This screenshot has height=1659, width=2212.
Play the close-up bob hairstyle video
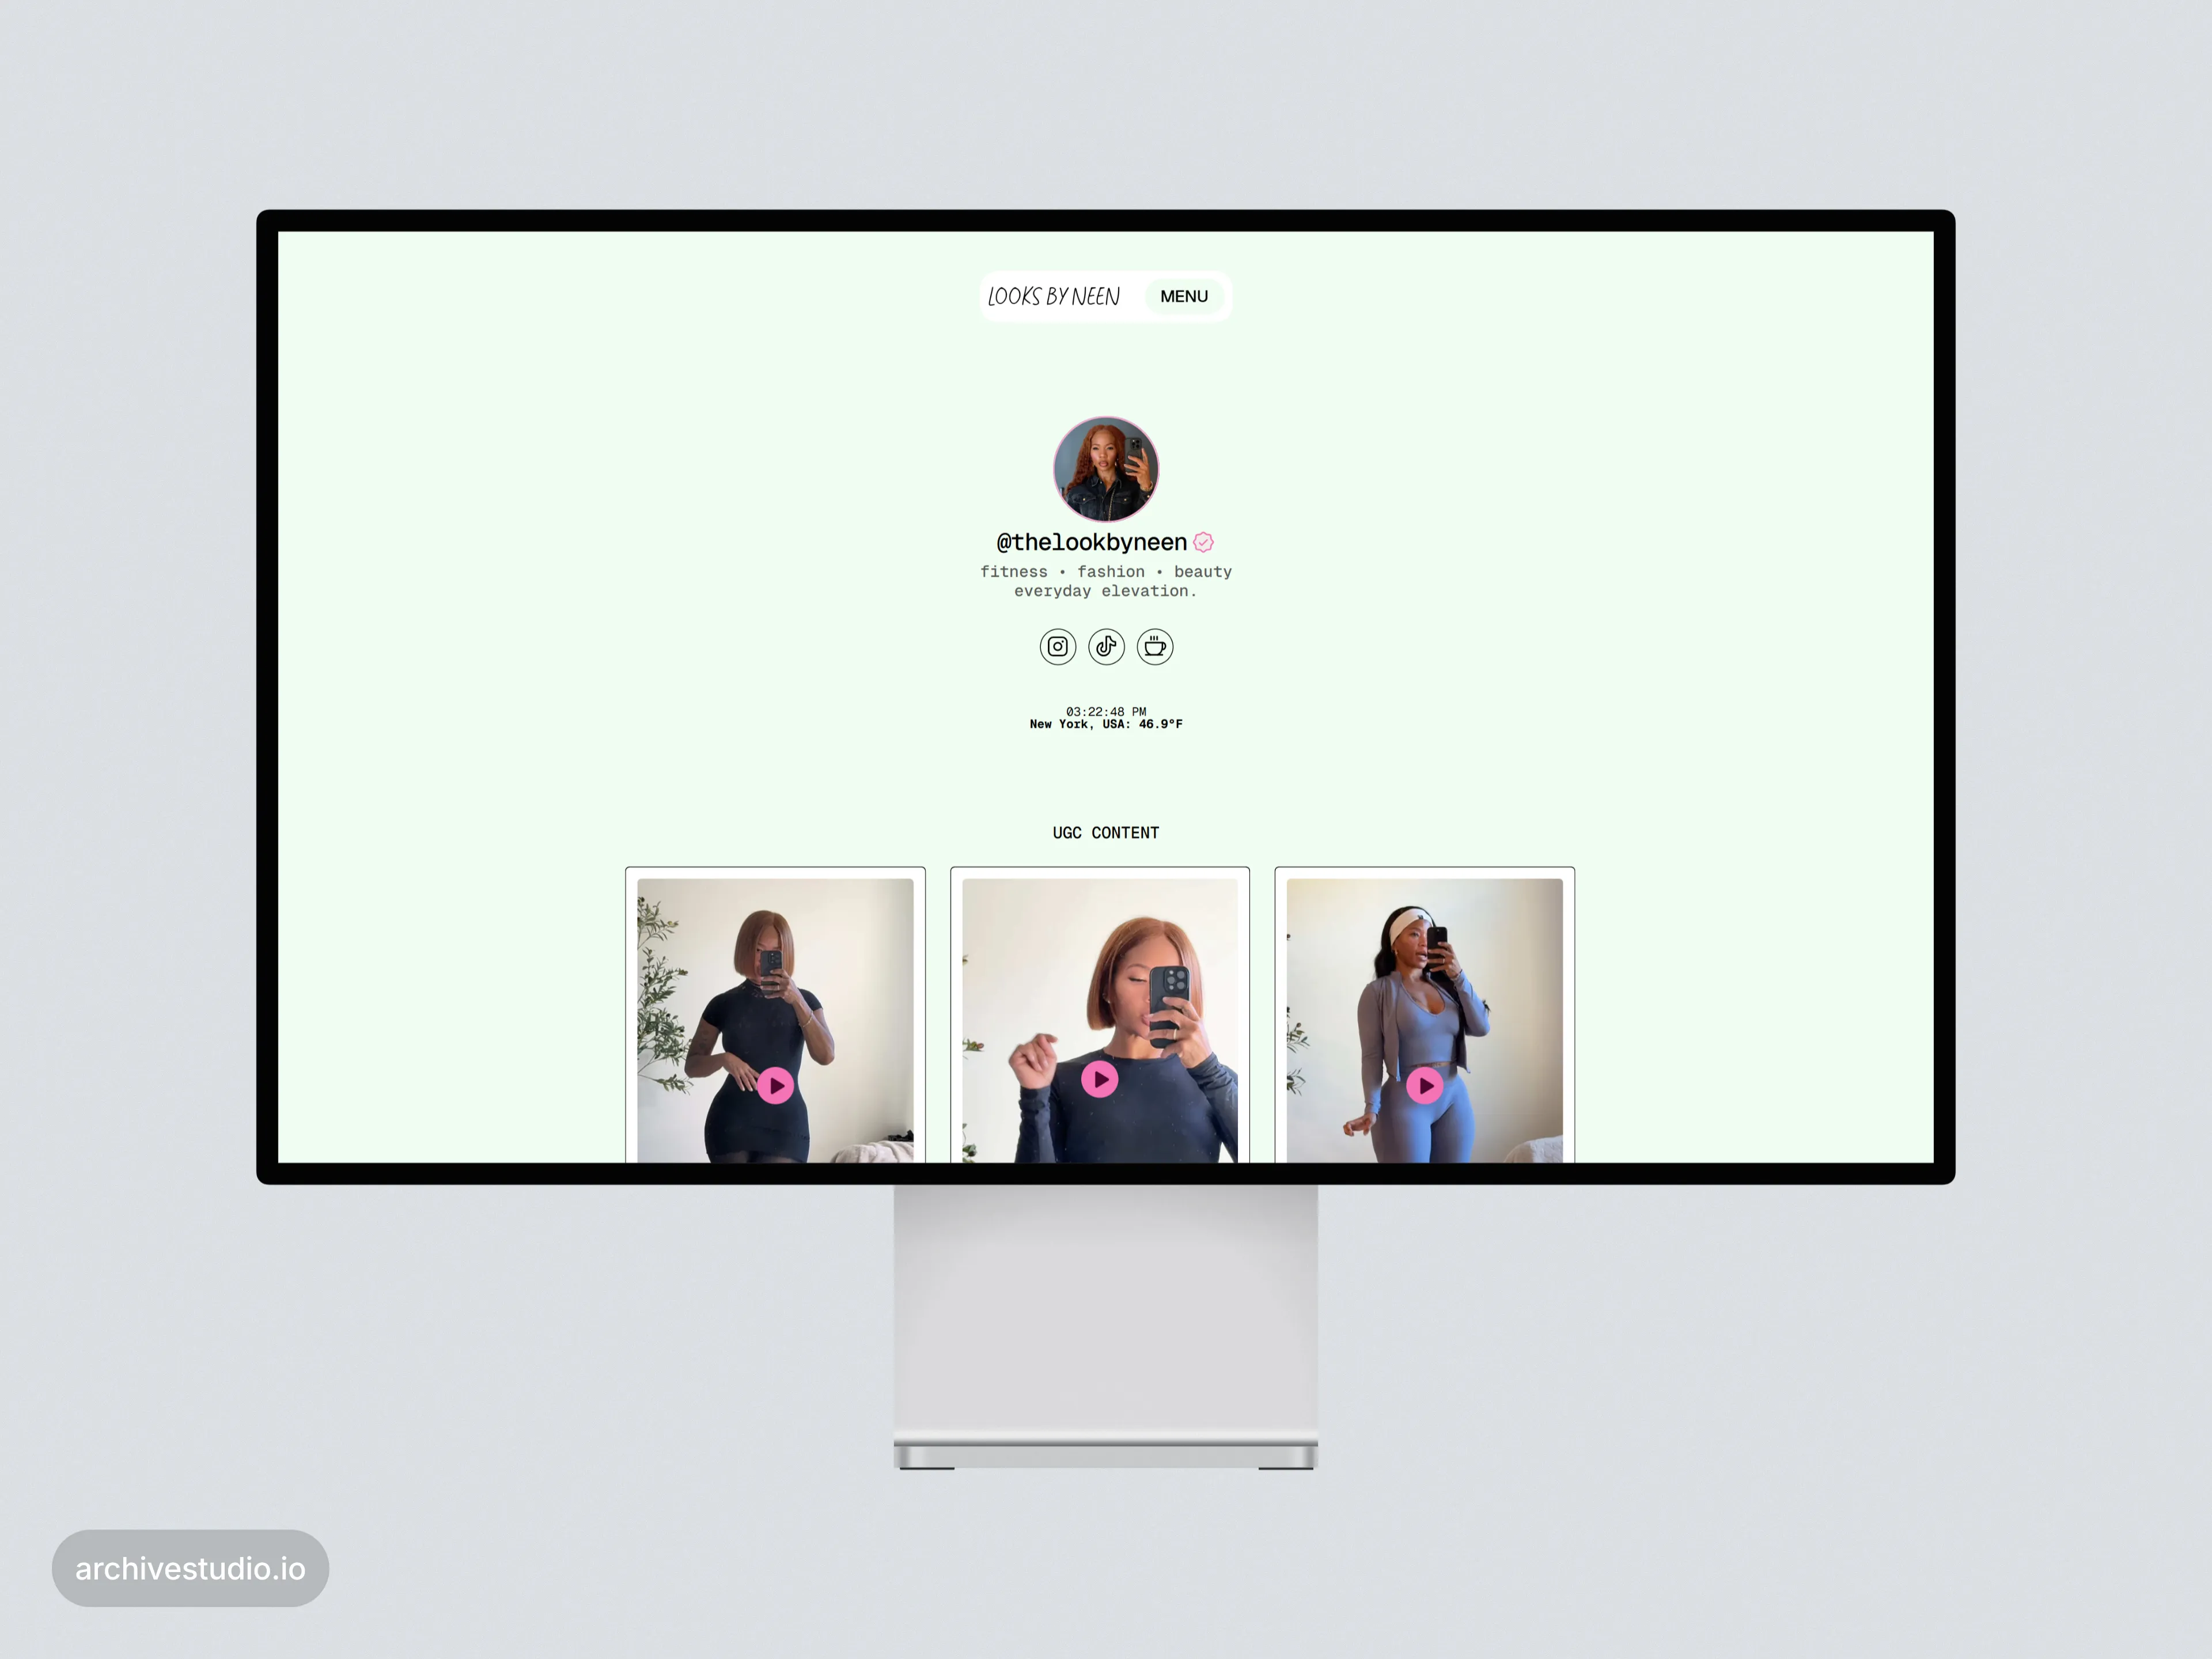(x=1100, y=1079)
